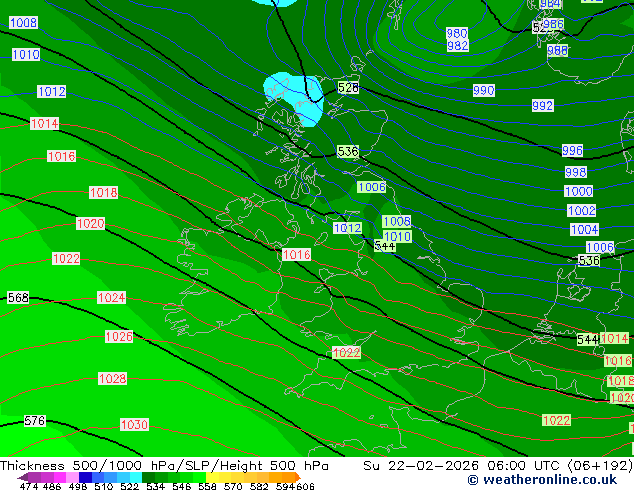Image resolution: width=634 pixels, height=490 pixels.
Task: Pick the bright yellow swatch above the 558 label
Action: click(x=212, y=477)
